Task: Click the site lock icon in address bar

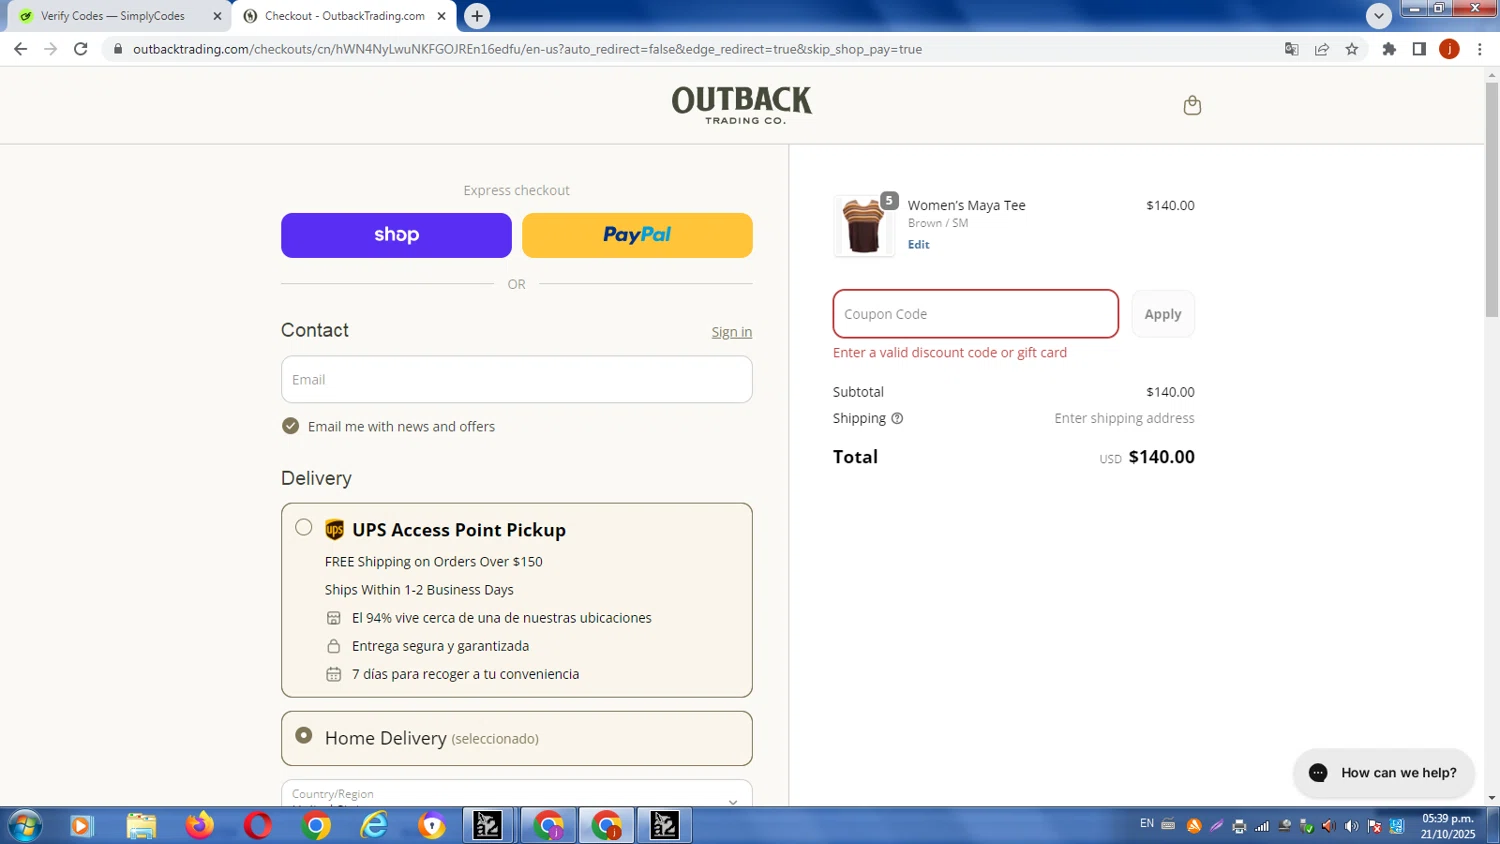Action: [117, 49]
